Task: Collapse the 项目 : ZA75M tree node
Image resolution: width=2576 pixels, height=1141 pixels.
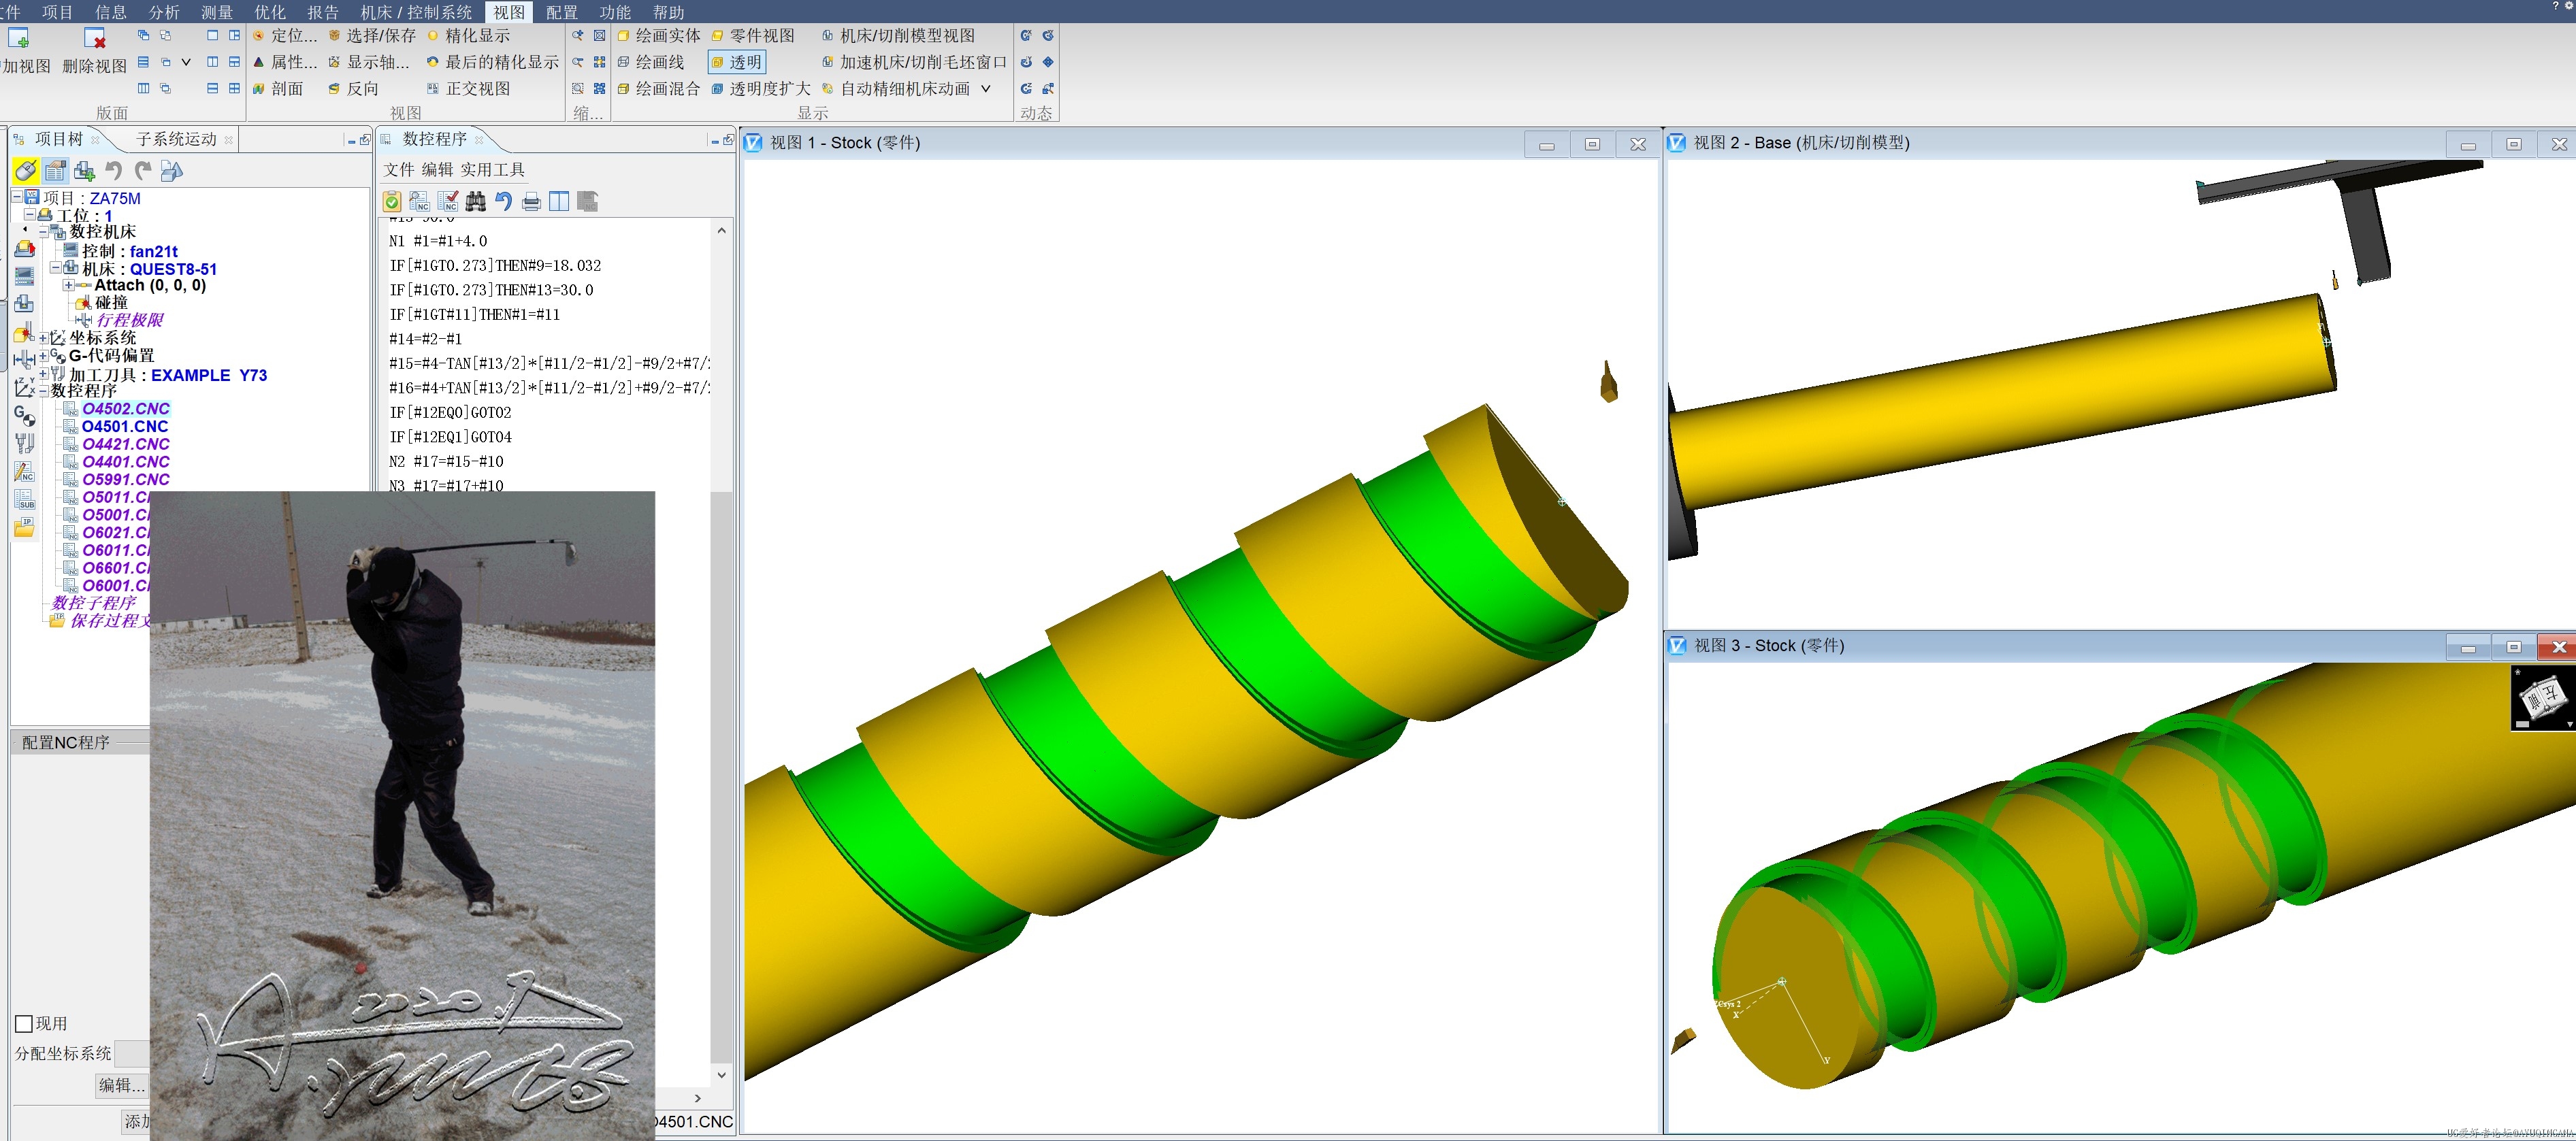Action: [x=17, y=197]
